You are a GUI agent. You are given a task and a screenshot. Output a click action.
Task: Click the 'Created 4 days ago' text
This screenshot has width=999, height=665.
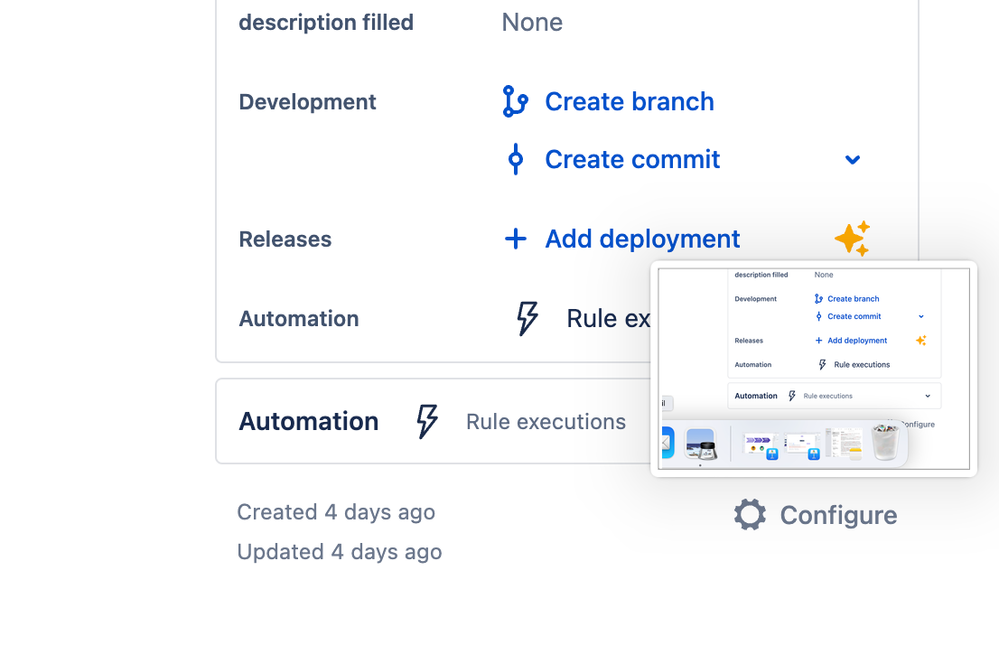click(336, 511)
